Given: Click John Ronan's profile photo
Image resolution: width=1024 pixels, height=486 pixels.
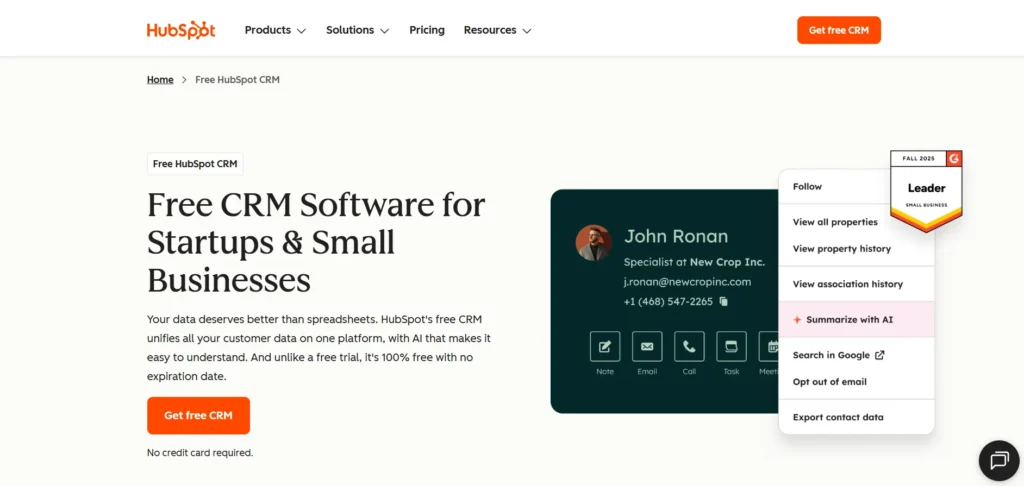Looking at the screenshot, I should click(x=594, y=243).
